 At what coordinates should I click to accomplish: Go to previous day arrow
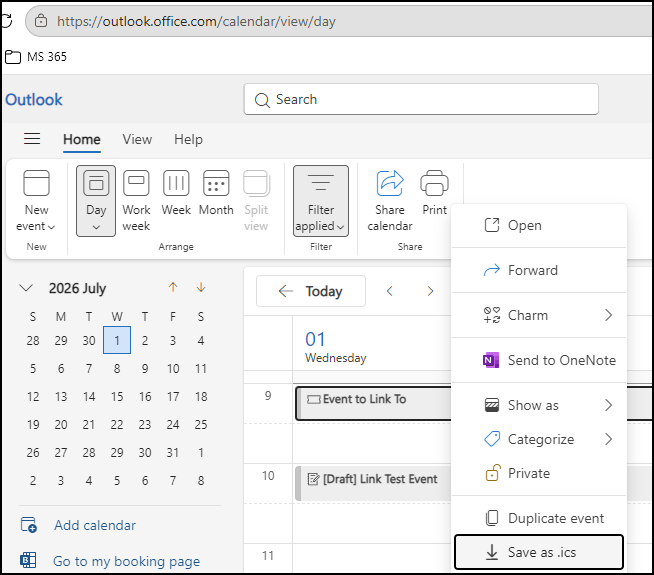point(390,291)
